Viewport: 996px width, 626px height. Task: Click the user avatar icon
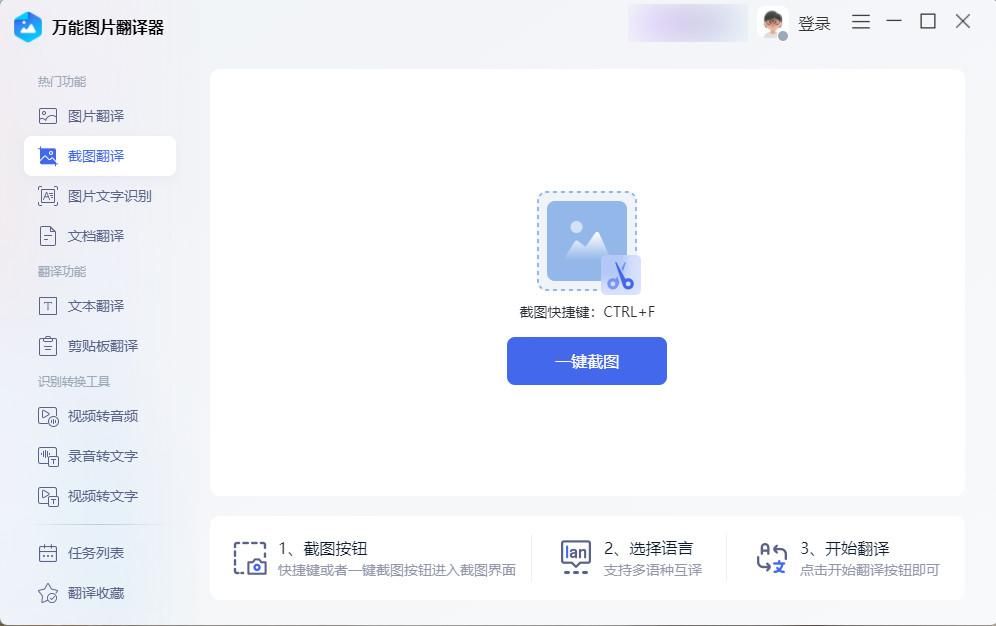[773, 23]
